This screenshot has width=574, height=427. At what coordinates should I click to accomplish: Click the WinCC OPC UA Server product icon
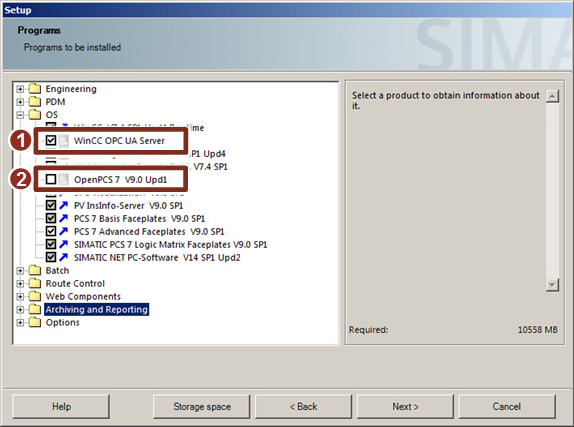click(x=64, y=141)
